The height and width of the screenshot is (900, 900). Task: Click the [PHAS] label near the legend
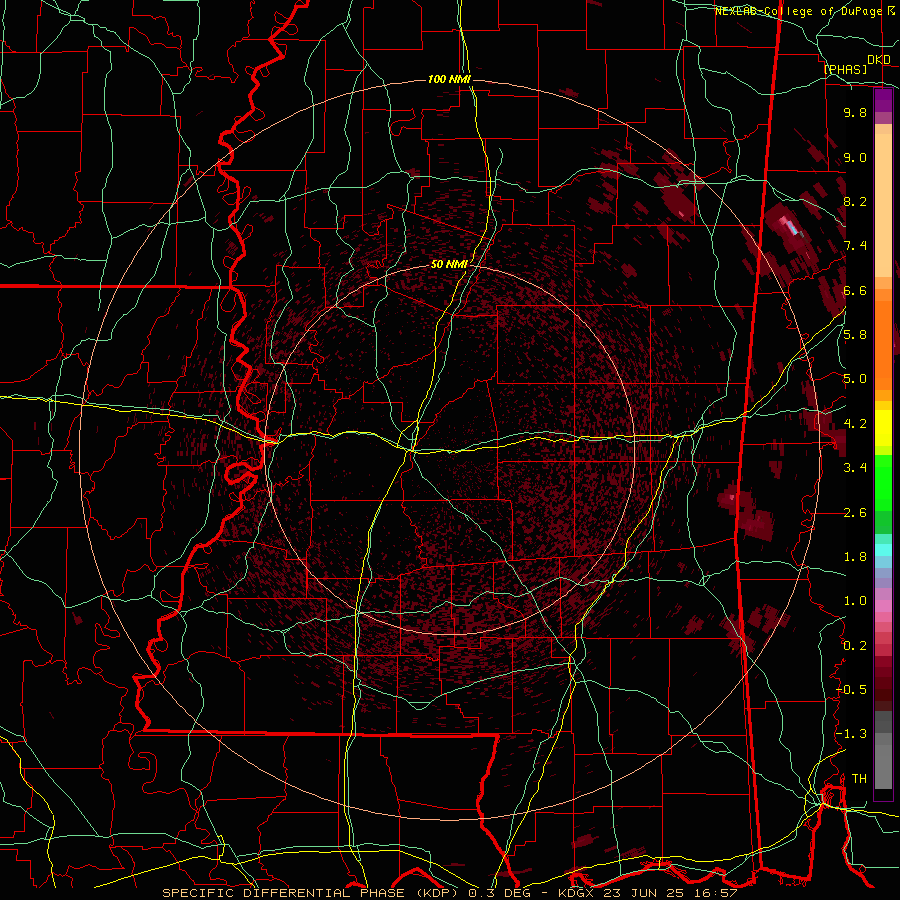[x=845, y=69]
